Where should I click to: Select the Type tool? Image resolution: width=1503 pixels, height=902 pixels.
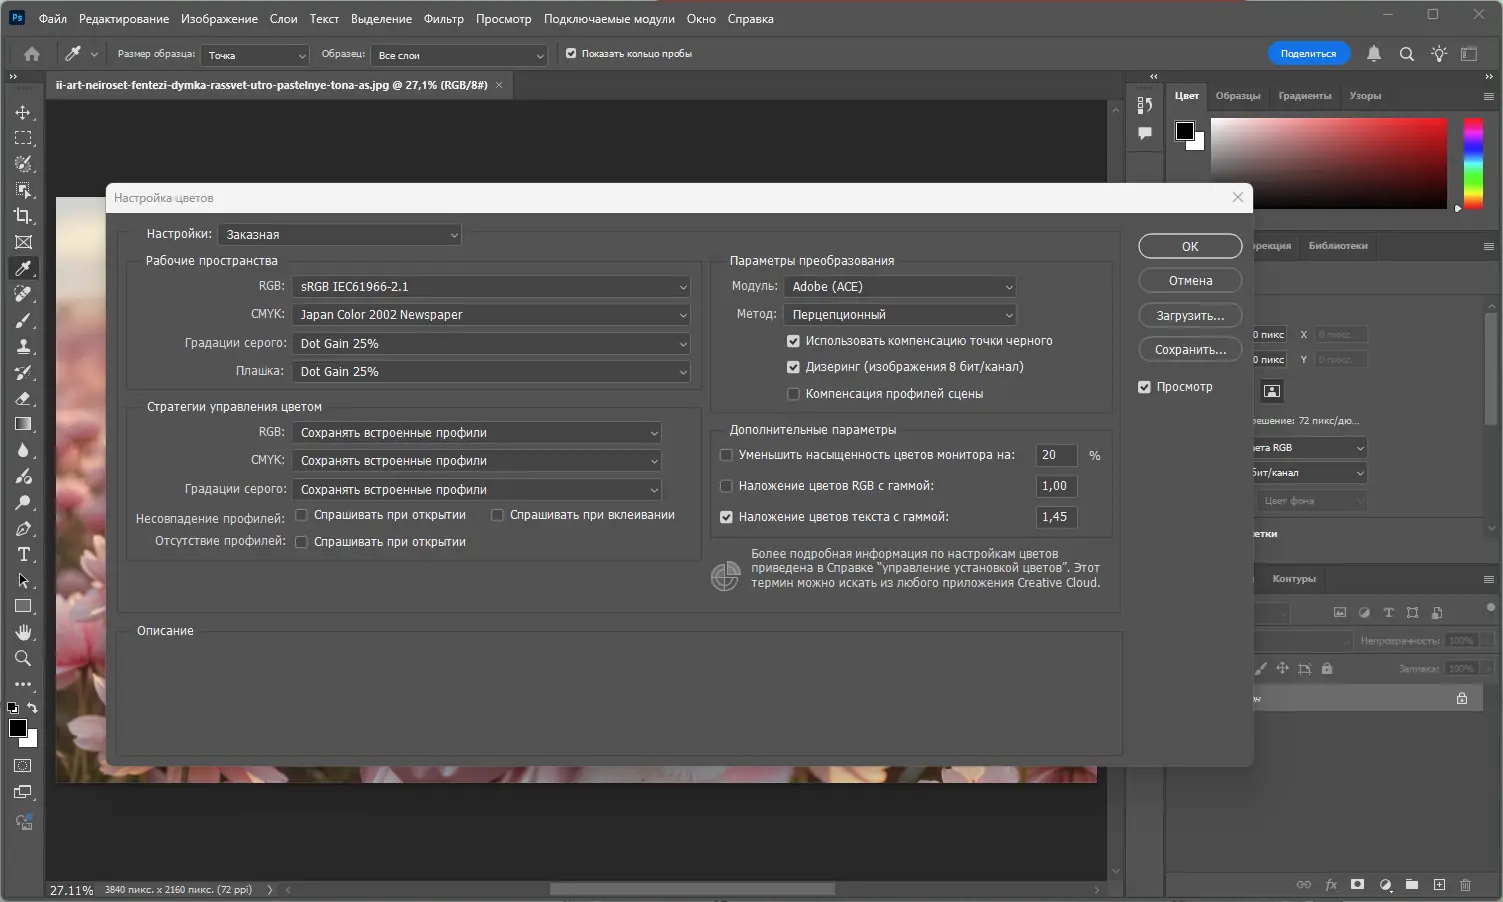[24, 554]
